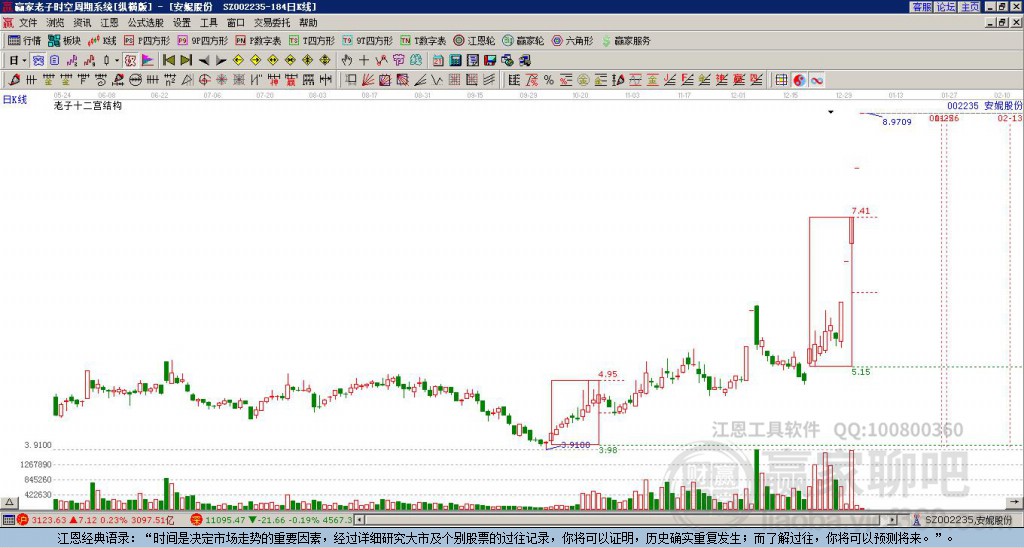1024x548 pixels.
Task: Open the 江恩轮 Gann wheel tool
Action: 476,41
